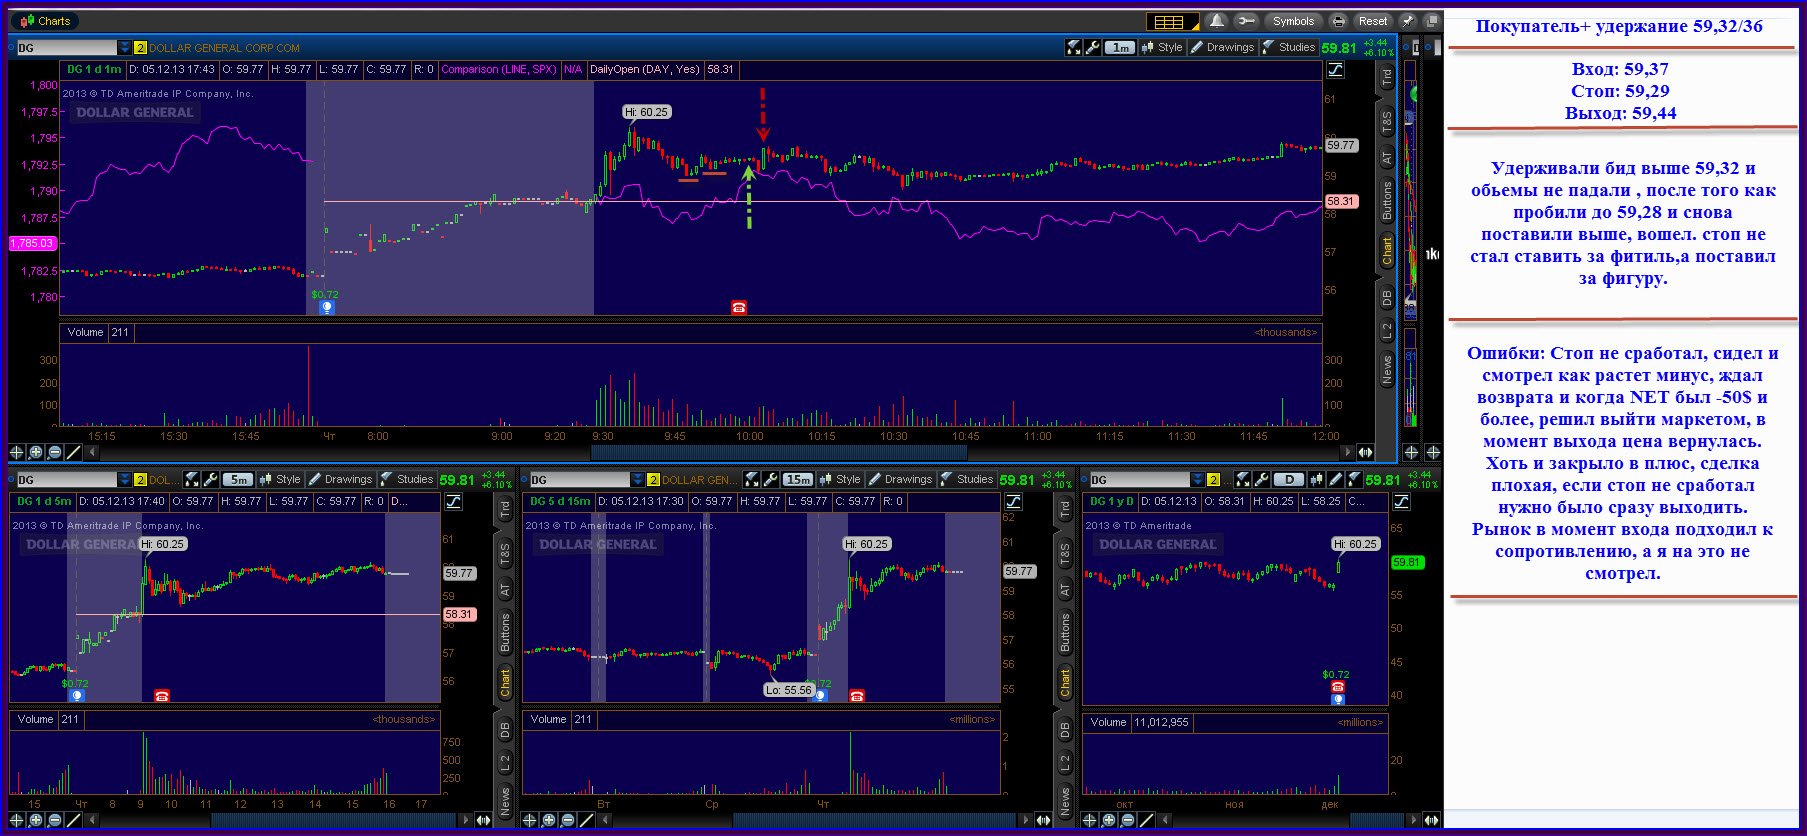
Task: Open chart settings wrench on main 1m chart
Action: tap(1093, 47)
